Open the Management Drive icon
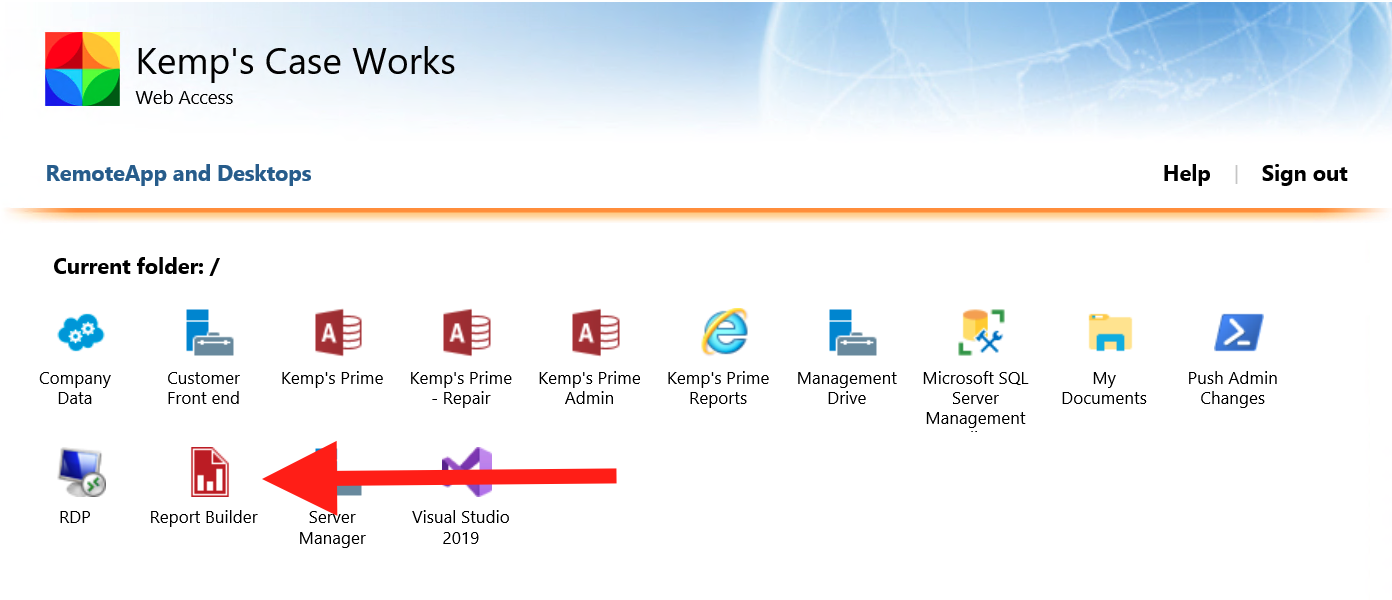Screen dimensions: 1392x600 [847, 334]
